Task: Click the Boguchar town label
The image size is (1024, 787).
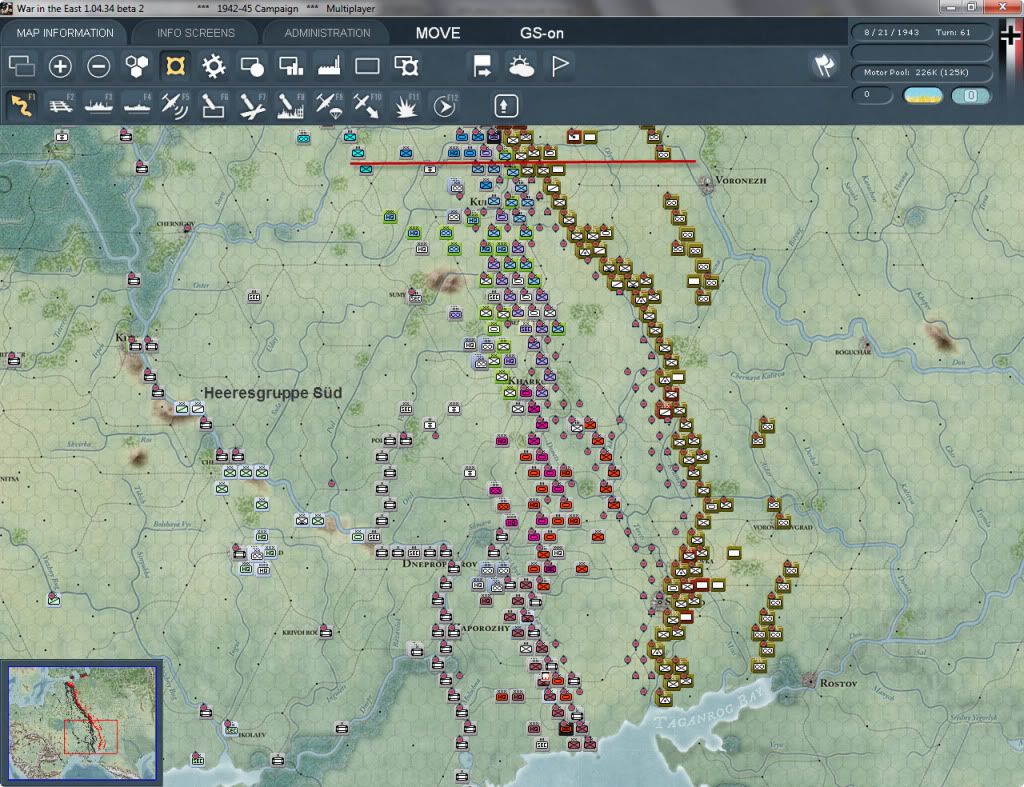Action: tap(852, 352)
